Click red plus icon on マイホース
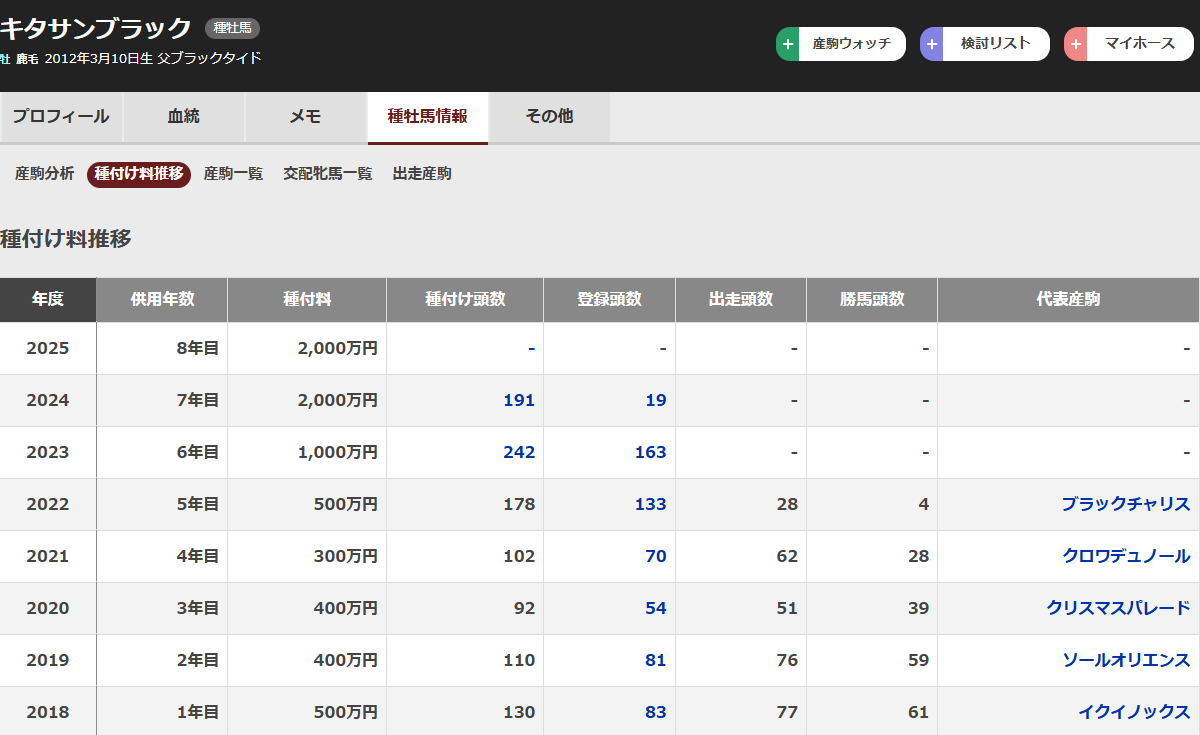The height and width of the screenshot is (735, 1200). click(1076, 44)
